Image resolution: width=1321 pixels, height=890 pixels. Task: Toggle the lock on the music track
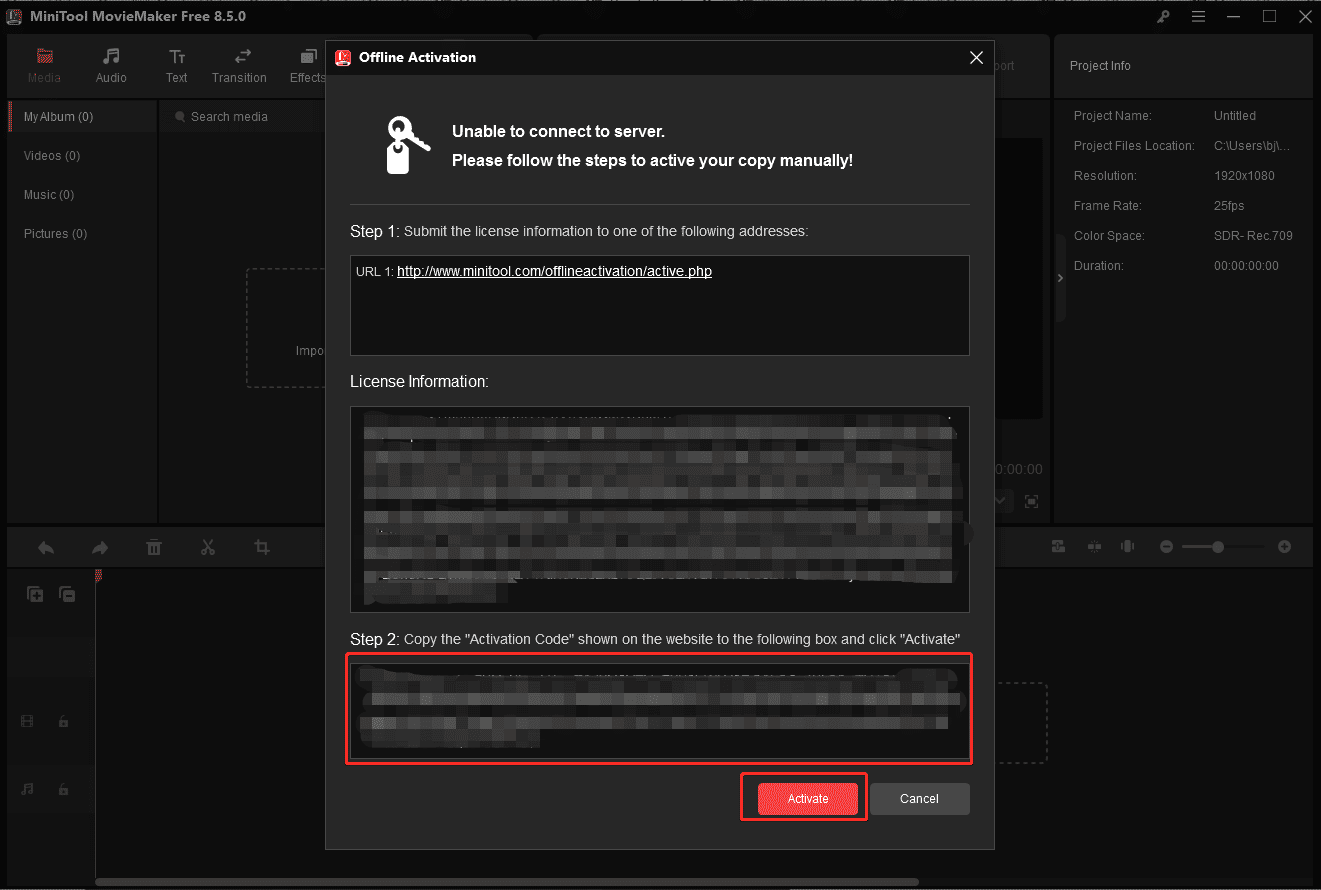[x=63, y=789]
